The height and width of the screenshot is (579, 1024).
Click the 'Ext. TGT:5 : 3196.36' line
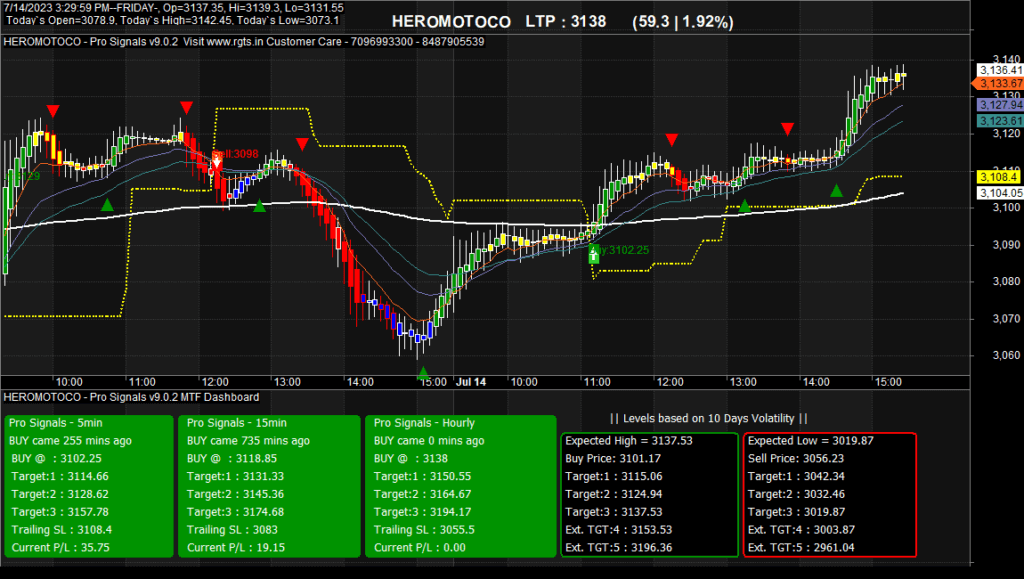(x=618, y=548)
